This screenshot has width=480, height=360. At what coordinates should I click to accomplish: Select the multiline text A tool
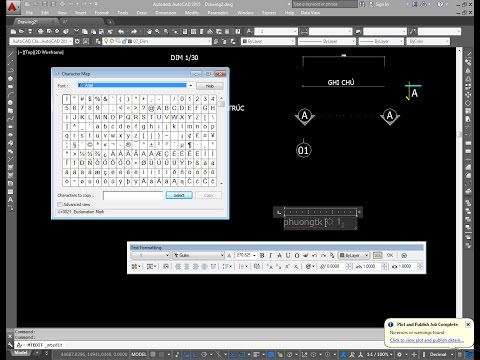pos(10,200)
